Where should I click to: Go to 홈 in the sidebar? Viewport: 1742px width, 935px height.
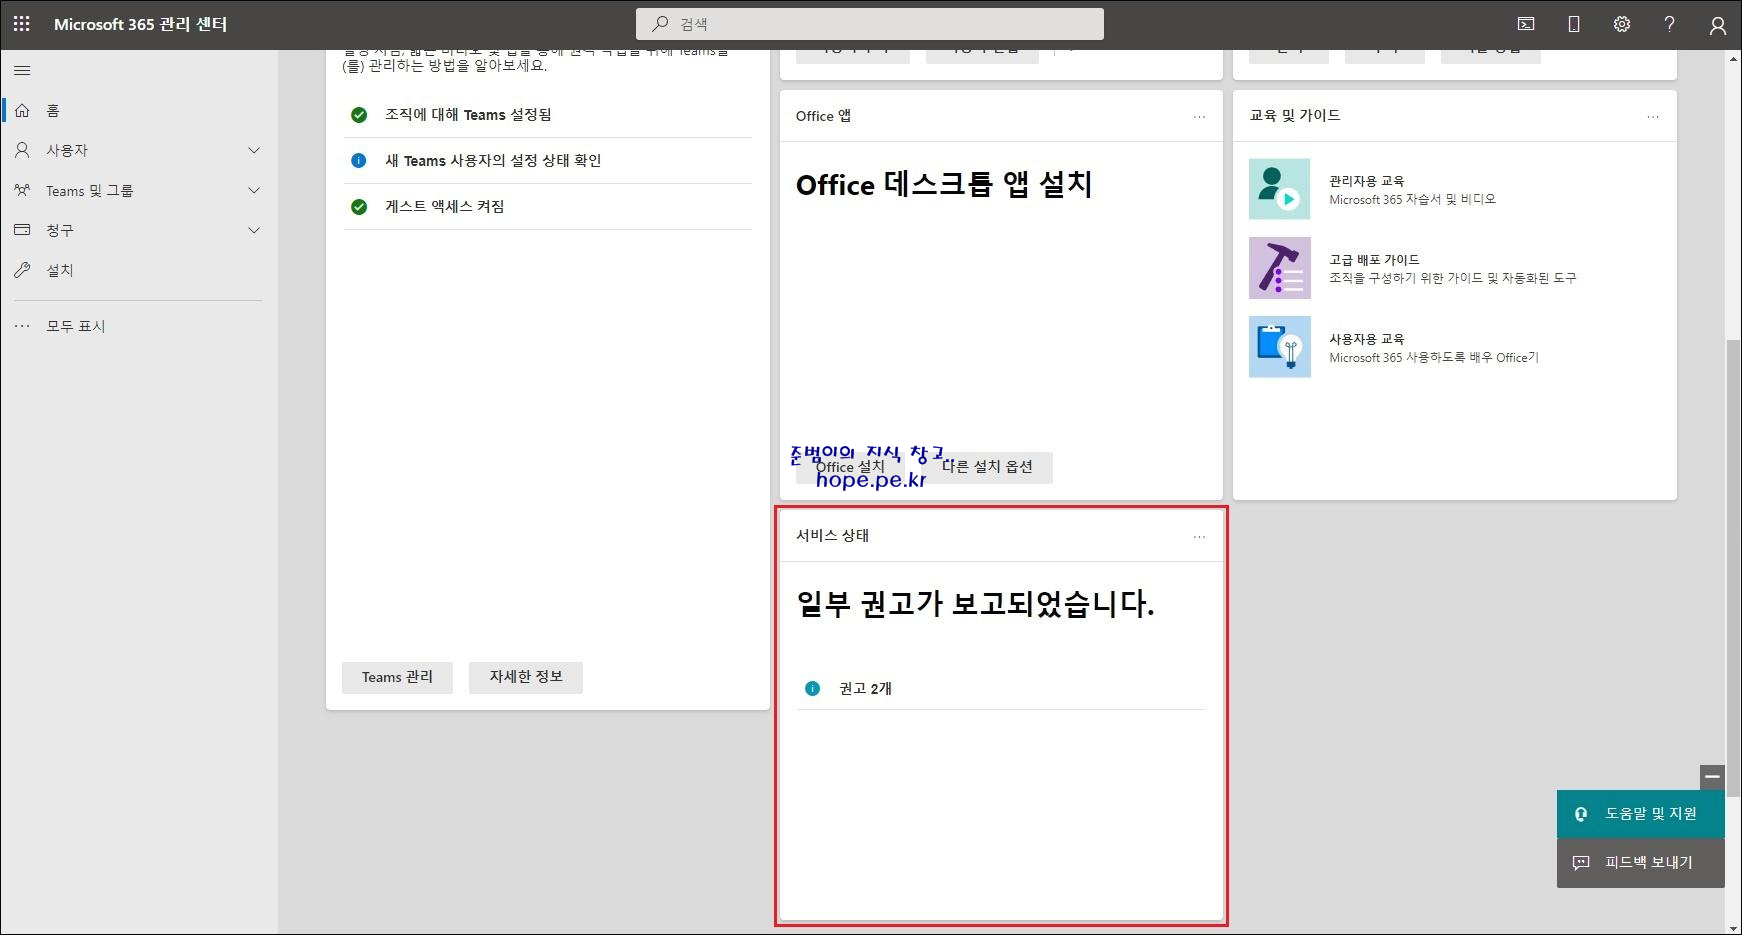(139, 110)
